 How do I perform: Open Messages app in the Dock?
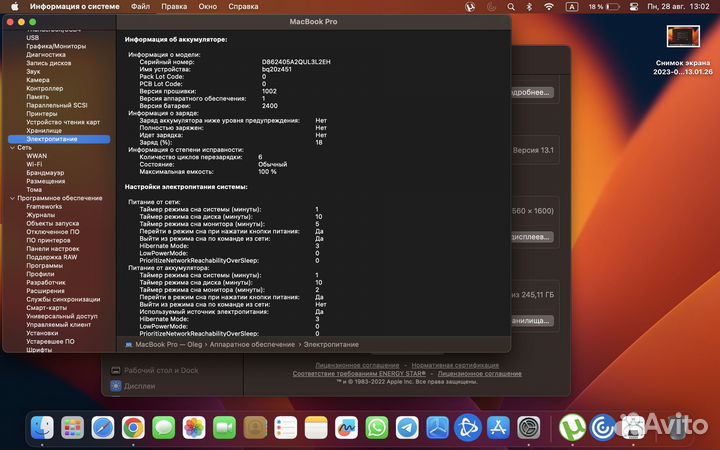(x=163, y=428)
